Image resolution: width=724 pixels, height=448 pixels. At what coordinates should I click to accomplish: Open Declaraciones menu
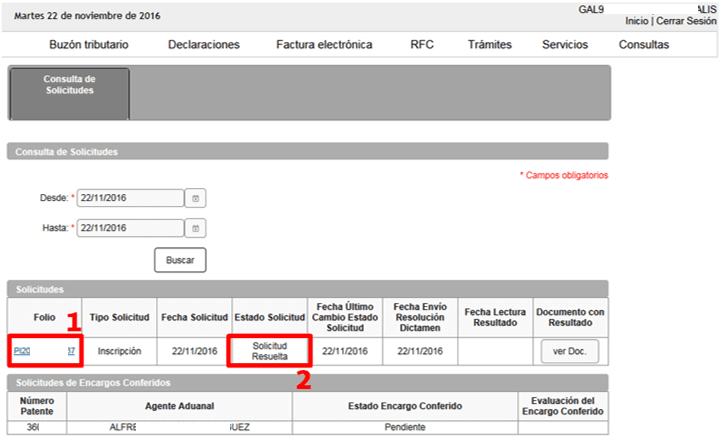[204, 45]
